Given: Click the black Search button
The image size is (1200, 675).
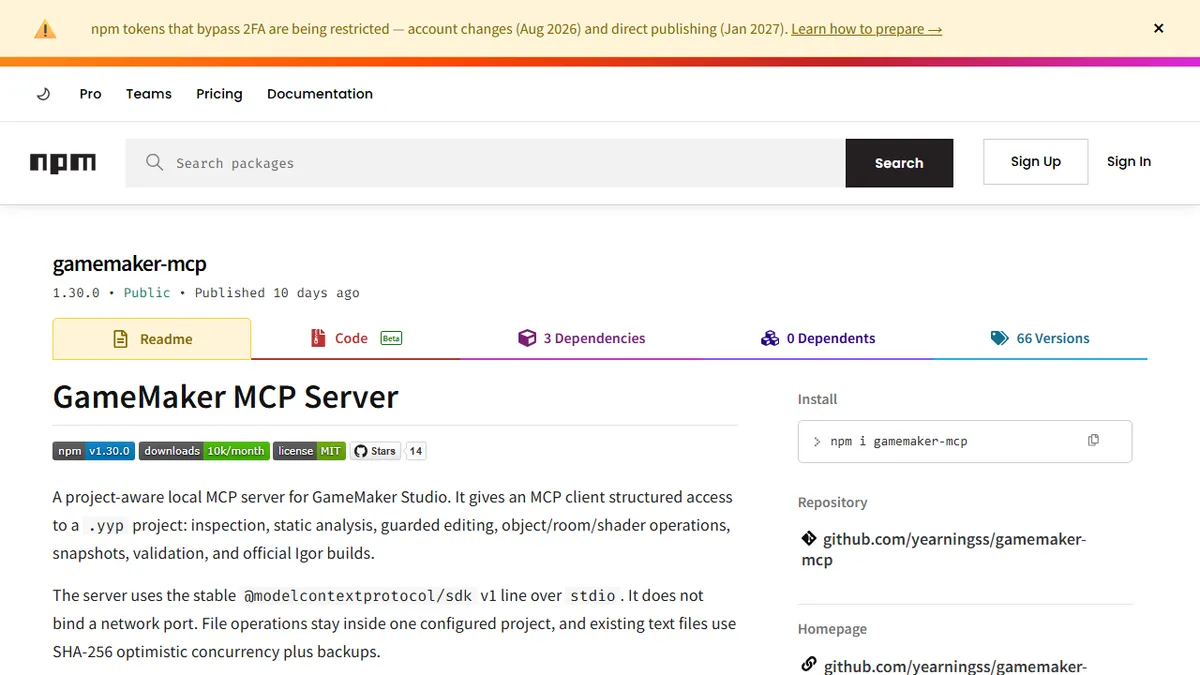Looking at the screenshot, I should [x=899, y=163].
